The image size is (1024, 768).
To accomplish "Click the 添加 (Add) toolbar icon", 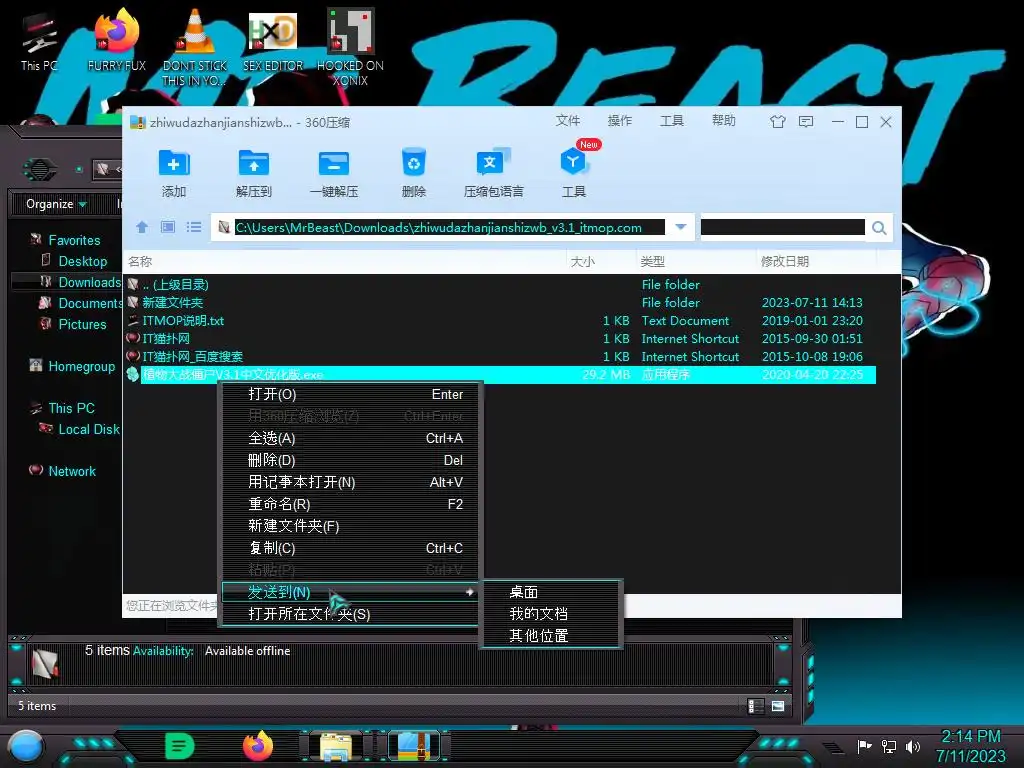I will click(x=174, y=163).
